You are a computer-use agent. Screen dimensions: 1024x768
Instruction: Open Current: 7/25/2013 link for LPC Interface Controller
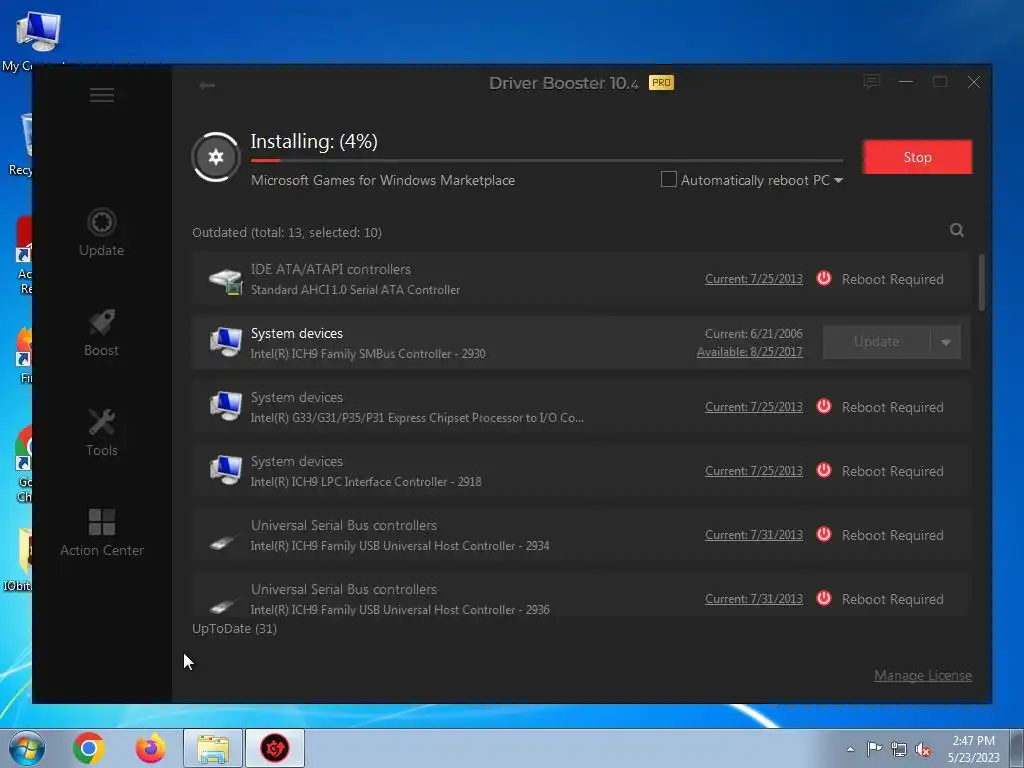coord(754,471)
